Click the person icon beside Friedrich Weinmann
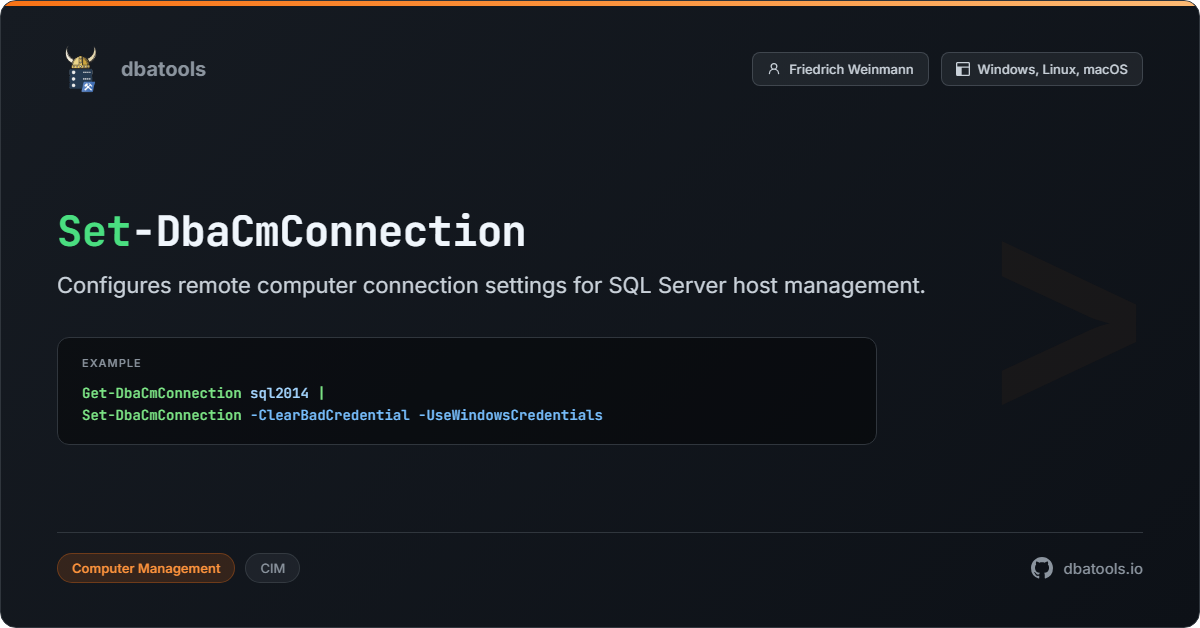Screen dimensions: 1200x628 (x=773, y=69)
